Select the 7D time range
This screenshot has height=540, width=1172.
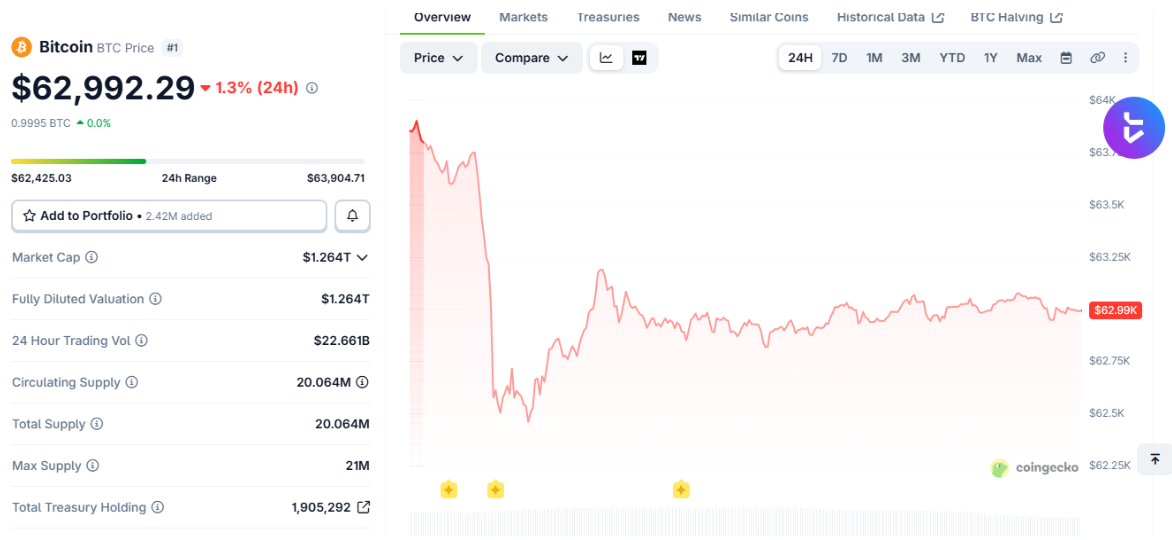[839, 58]
